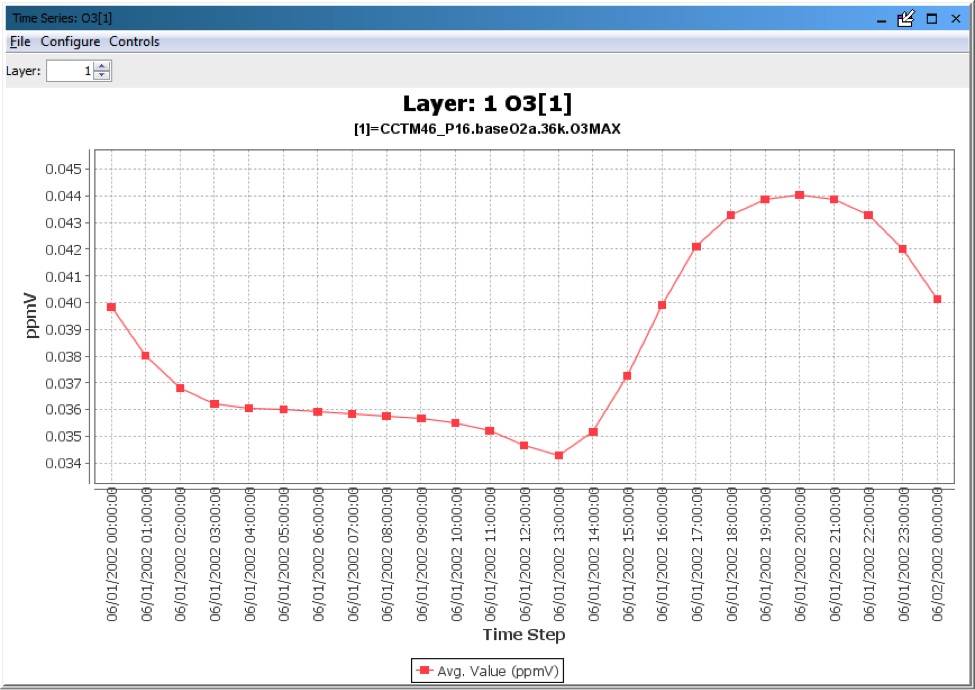This screenshot has height=690, width=975.
Task: Select the data point at 22:00:00
Action: pos(869,215)
